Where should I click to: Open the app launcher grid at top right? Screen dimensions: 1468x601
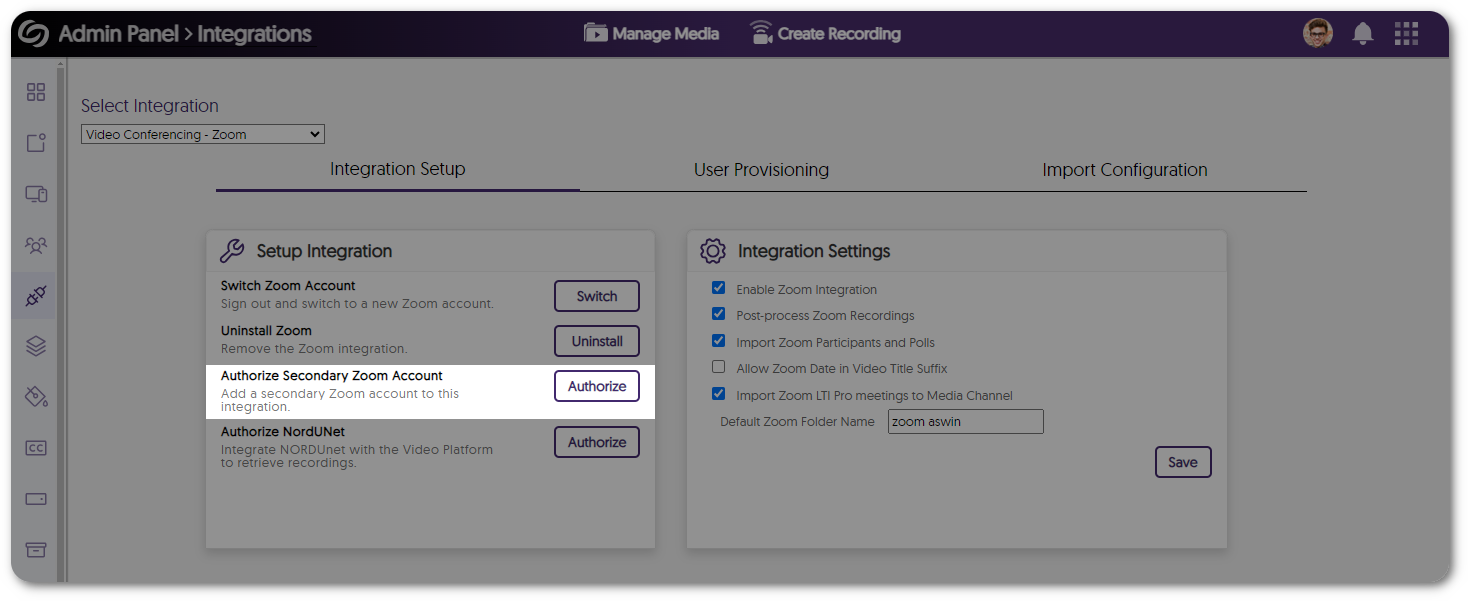pos(1406,33)
